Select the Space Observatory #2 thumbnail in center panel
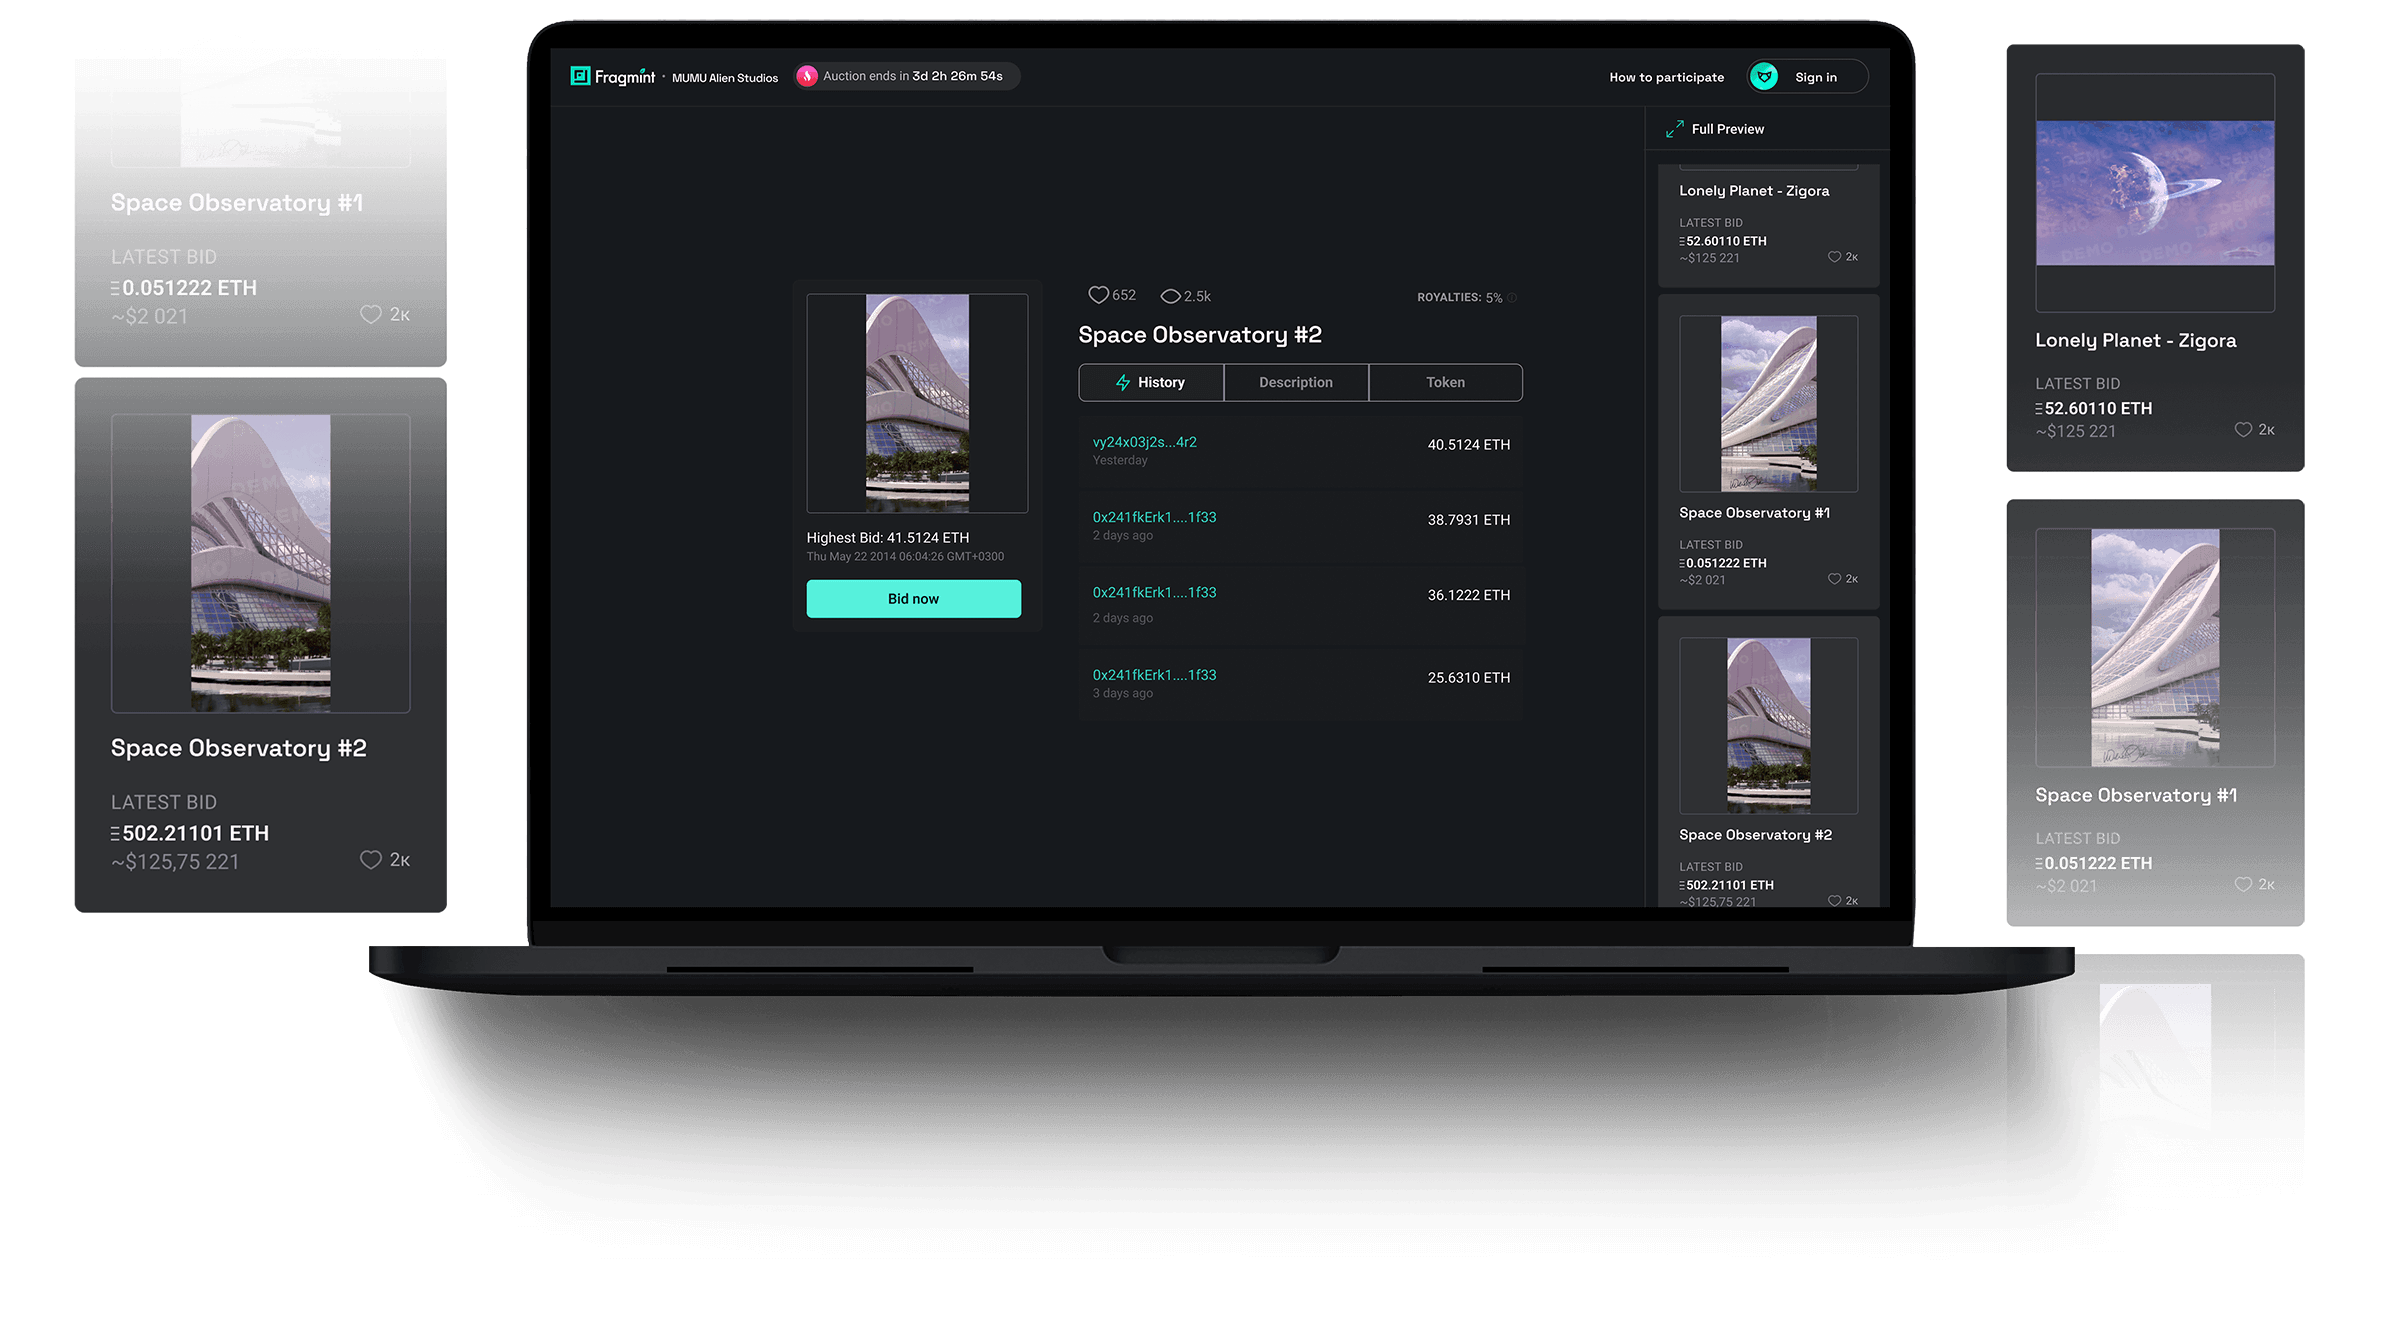Image resolution: width=2400 pixels, height=1337 pixels. 914,402
